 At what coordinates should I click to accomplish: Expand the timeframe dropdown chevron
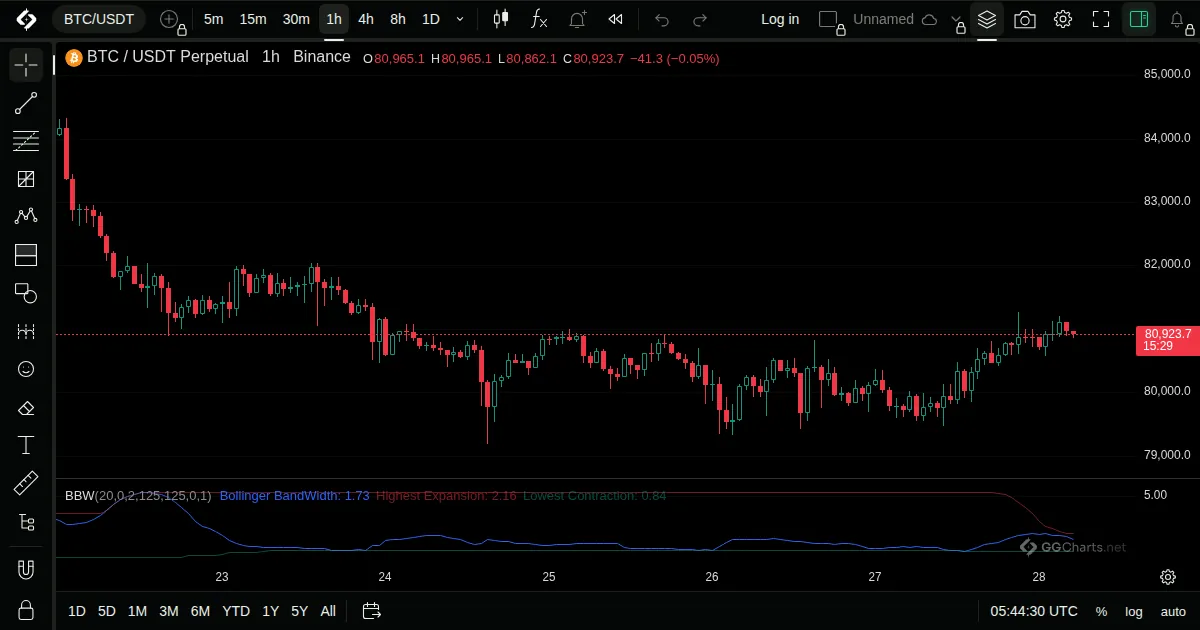click(460, 19)
